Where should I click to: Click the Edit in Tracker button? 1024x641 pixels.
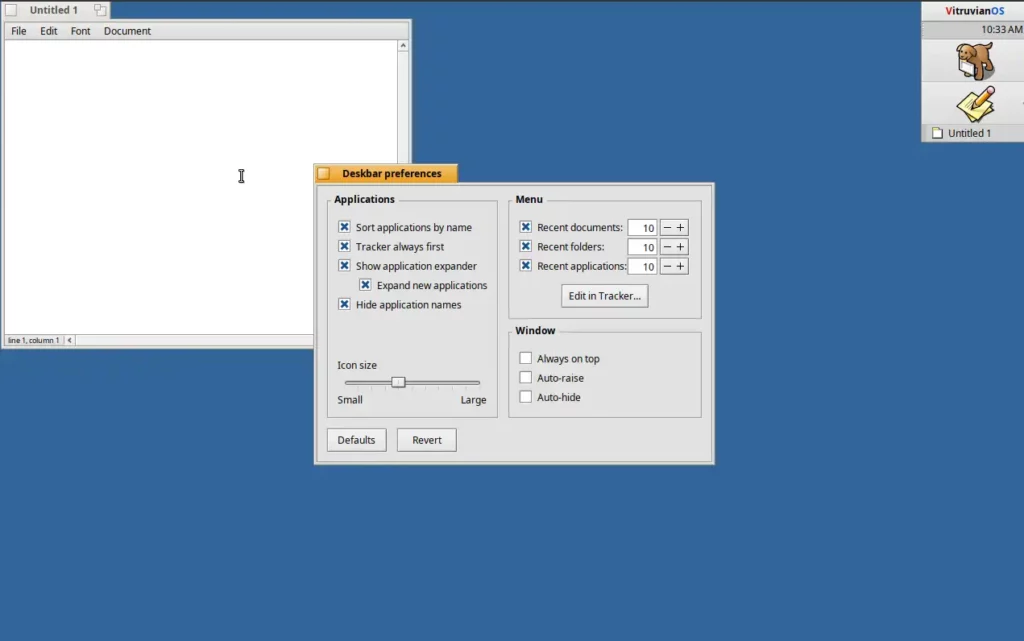[604, 296]
